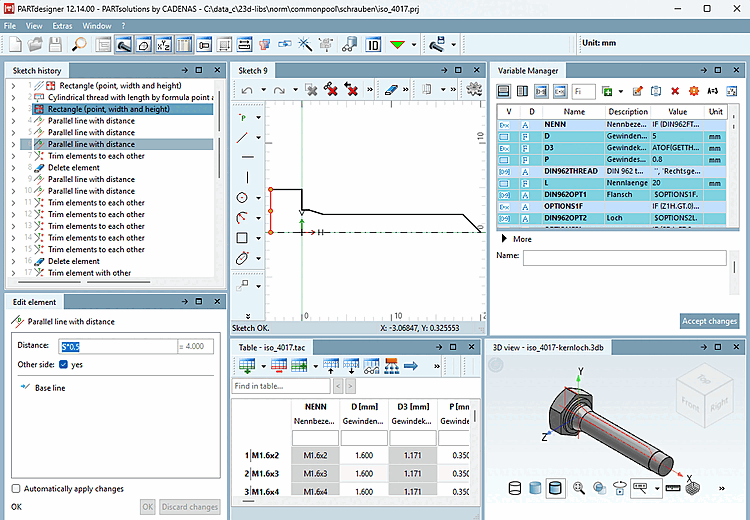Image resolution: width=750 pixels, height=520 pixels.
Task: Toggle the V column checkbox for row D
Action: point(504,136)
